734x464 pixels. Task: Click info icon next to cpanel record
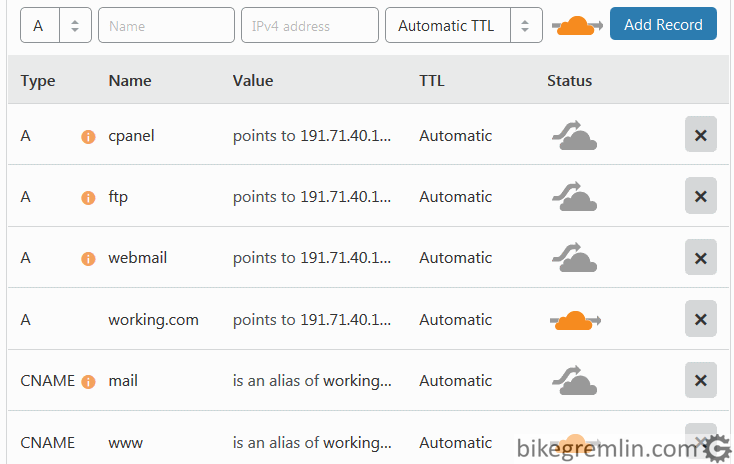[88, 137]
